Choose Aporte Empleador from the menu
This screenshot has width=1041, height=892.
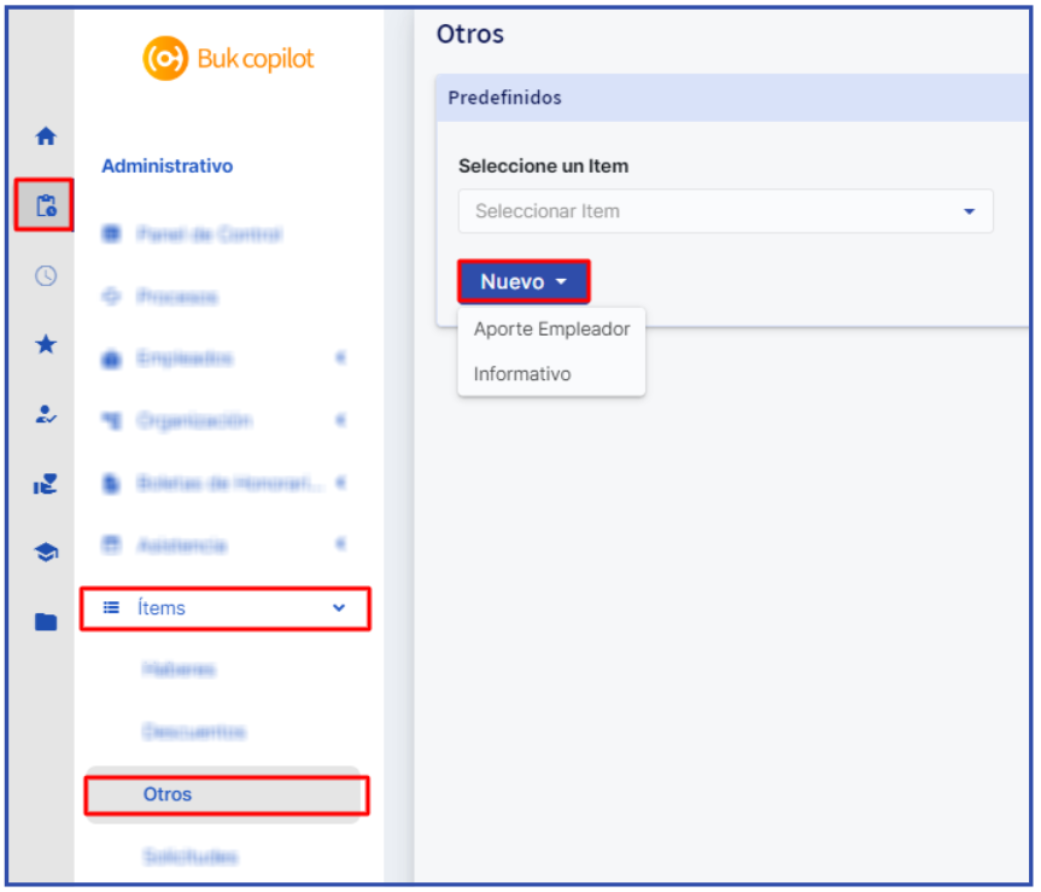tap(552, 329)
